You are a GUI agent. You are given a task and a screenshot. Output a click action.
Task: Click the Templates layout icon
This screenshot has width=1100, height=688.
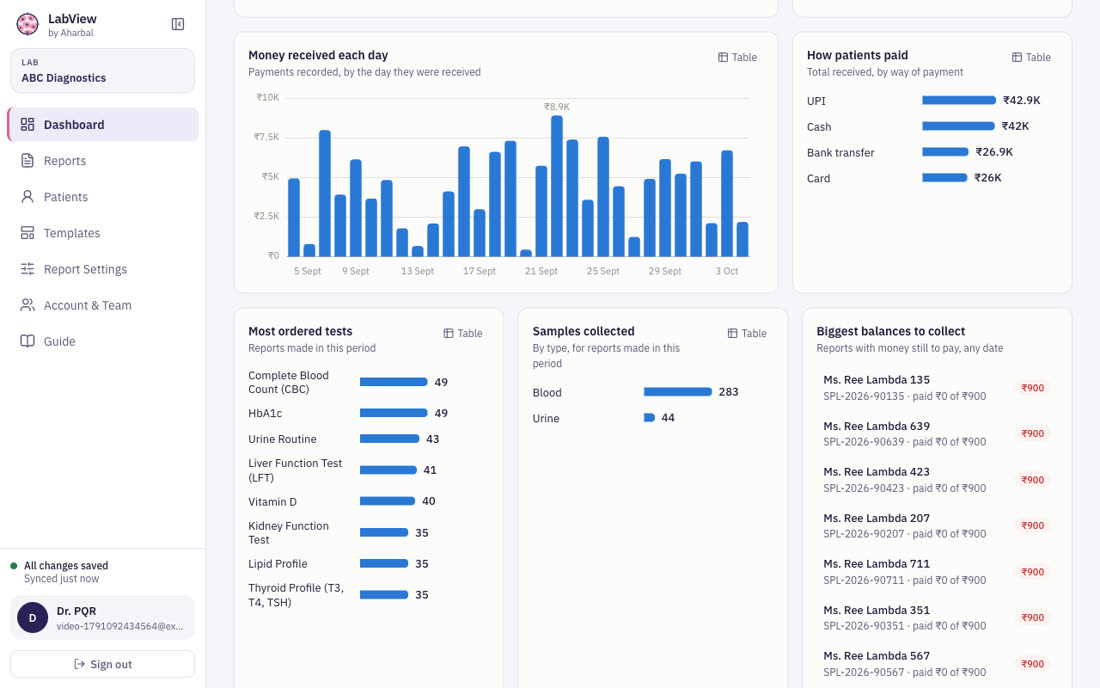(27, 233)
